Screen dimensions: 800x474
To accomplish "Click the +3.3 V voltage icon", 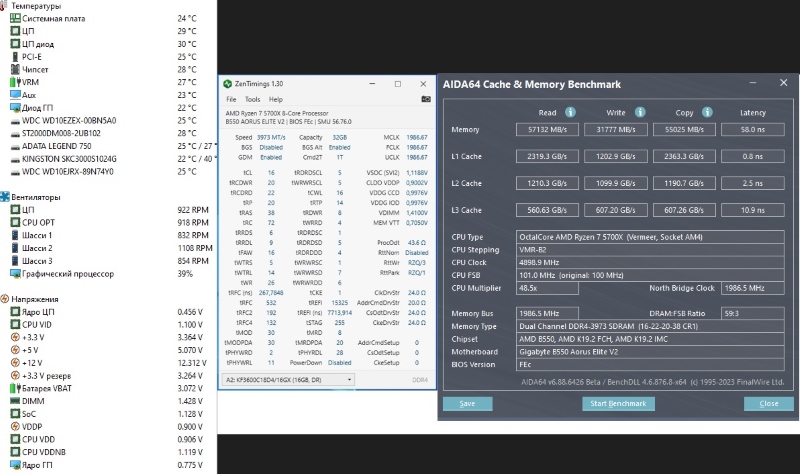I will point(15,337).
